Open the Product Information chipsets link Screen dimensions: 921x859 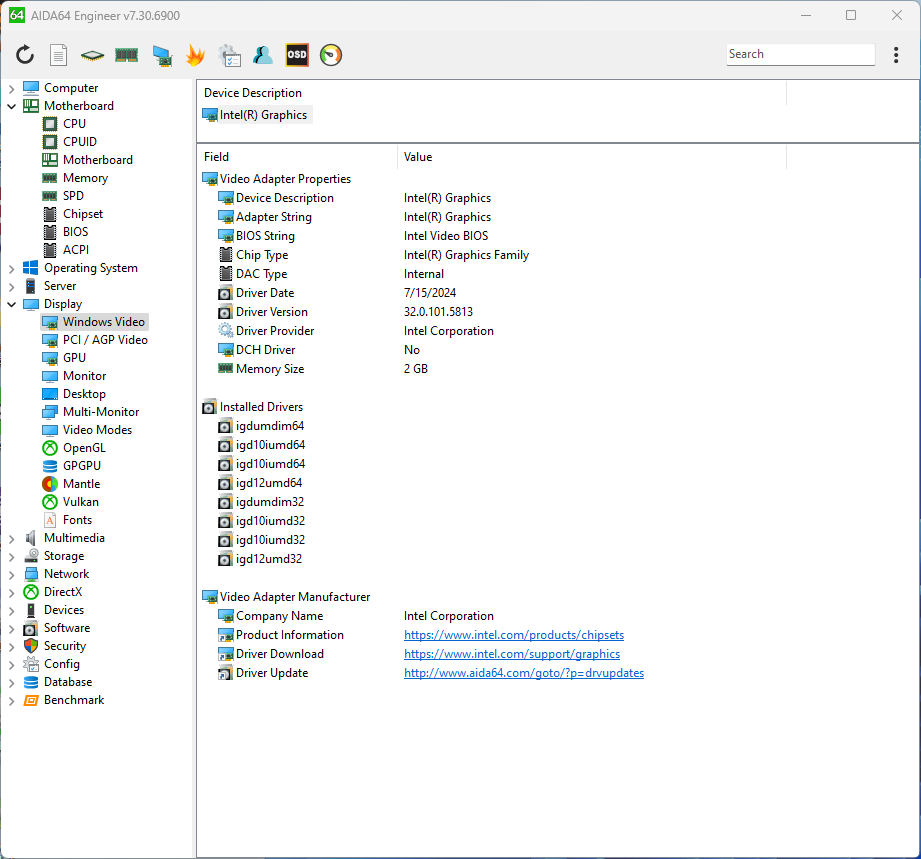coord(513,635)
